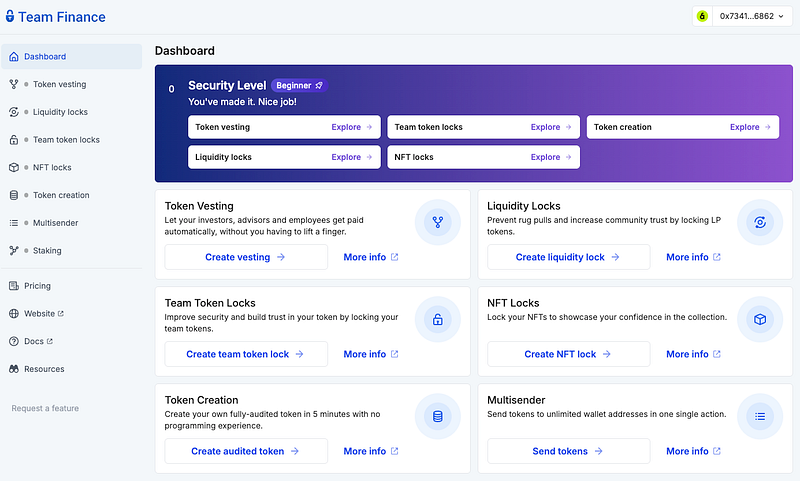This screenshot has width=800, height=481.
Task: Click the Create vesting button
Action: click(x=246, y=257)
